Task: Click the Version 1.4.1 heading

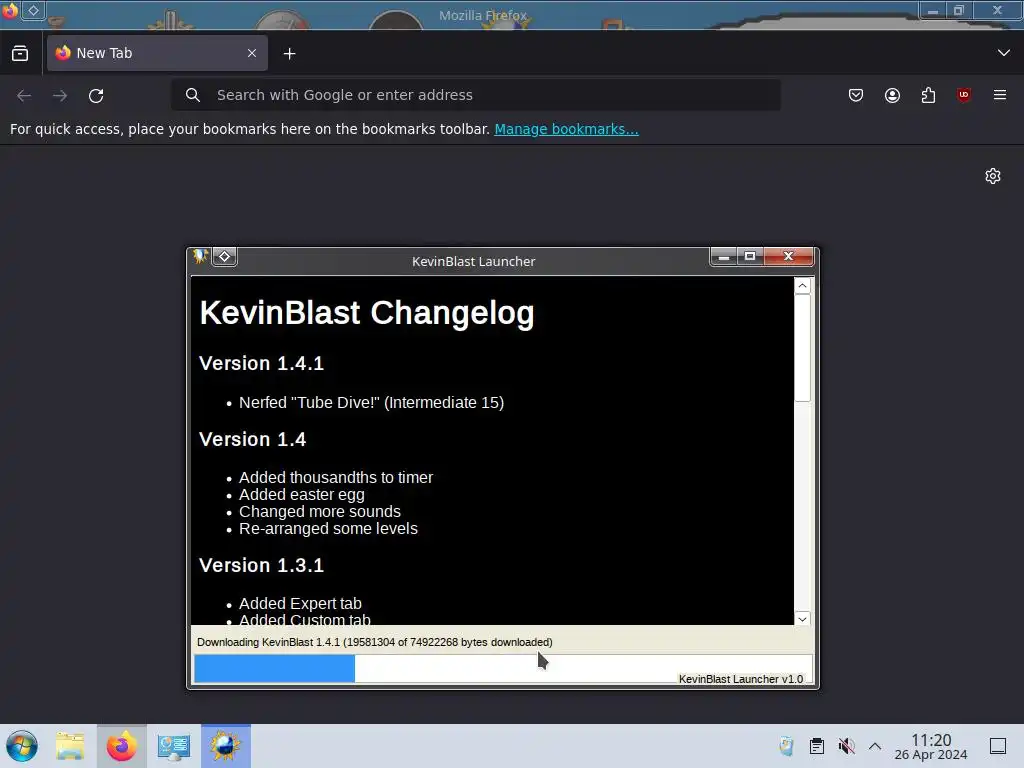Action: (261, 364)
